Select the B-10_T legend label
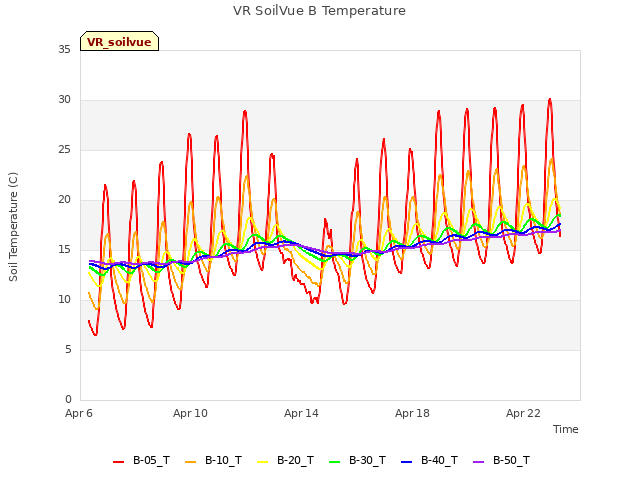The height and width of the screenshot is (480, 640). click(223, 460)
